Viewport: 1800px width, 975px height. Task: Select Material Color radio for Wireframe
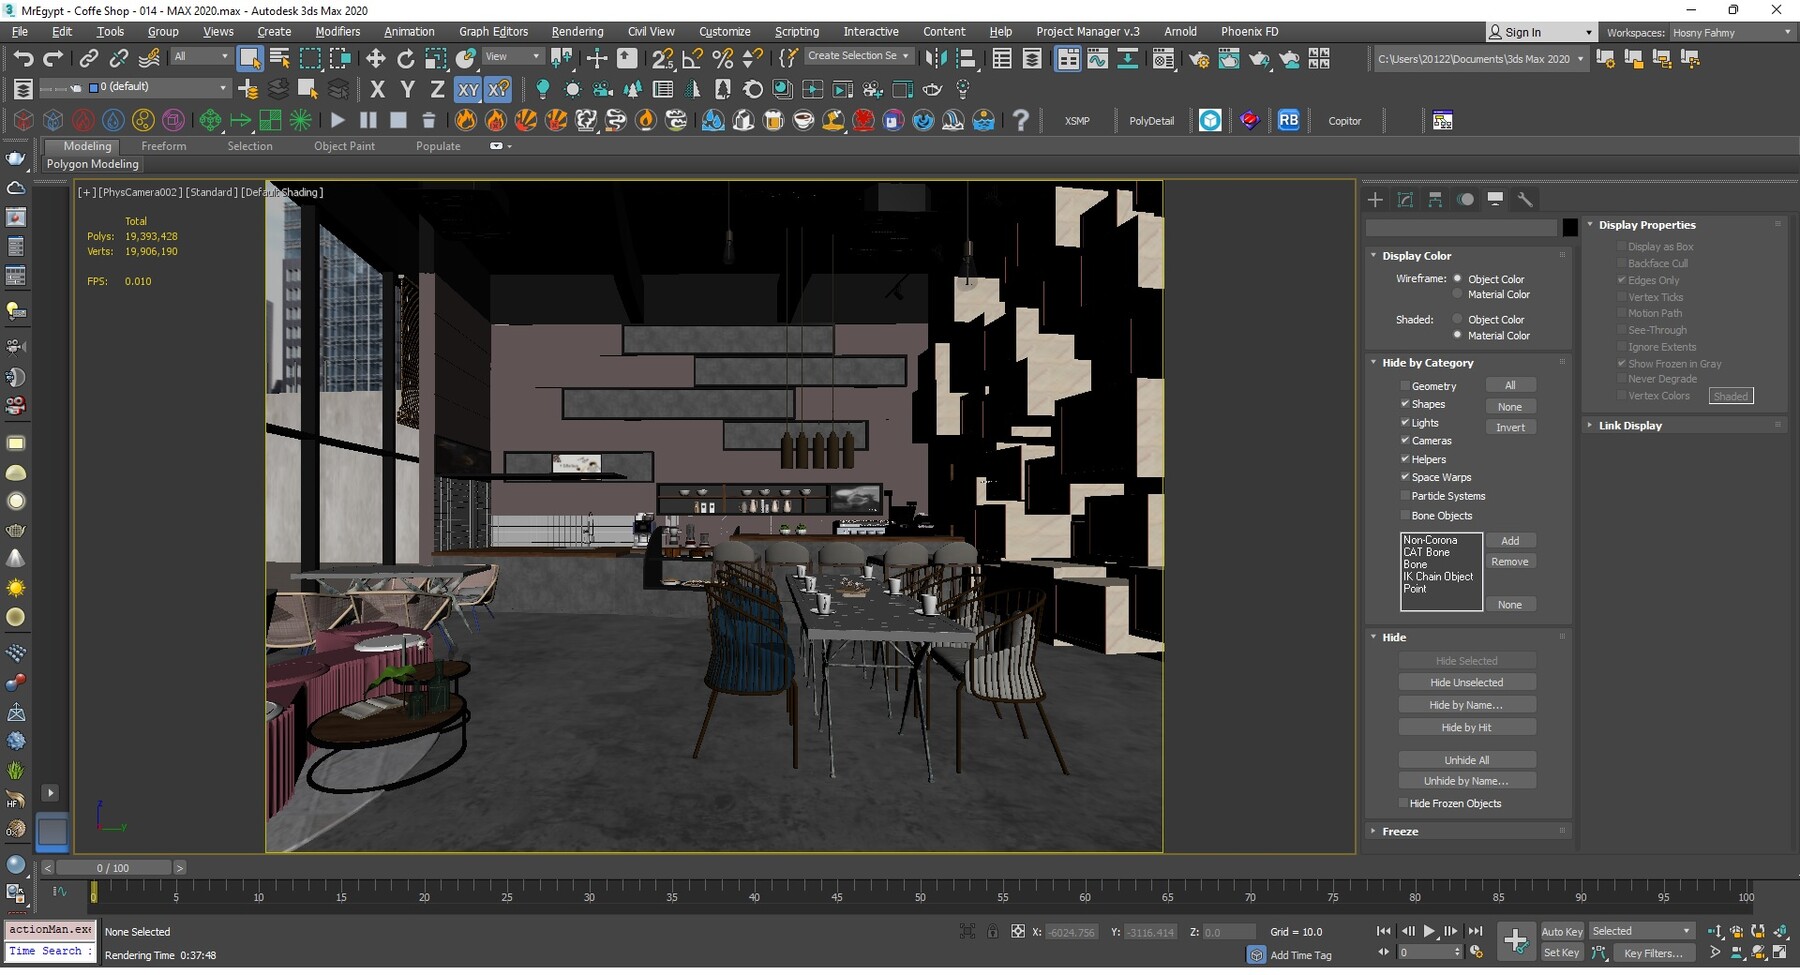coord(1458,294)
